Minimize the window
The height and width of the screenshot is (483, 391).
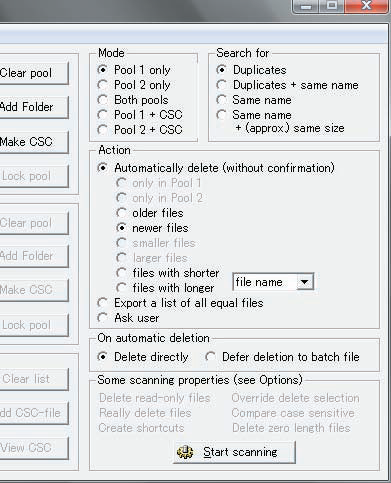tap(305, 6)
